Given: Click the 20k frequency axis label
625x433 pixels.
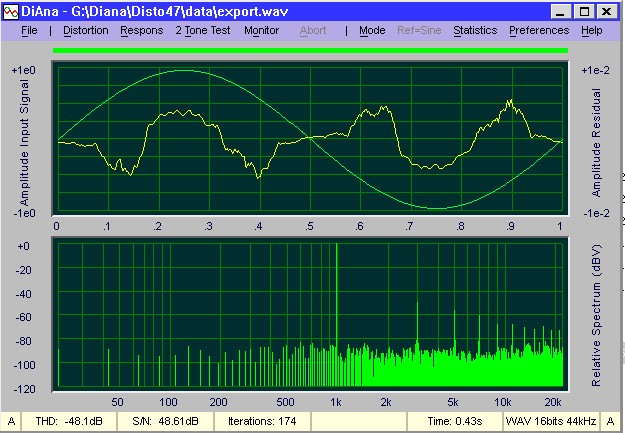Looking at the screenshot, I should pyautogui.click(x=553, y=402).
